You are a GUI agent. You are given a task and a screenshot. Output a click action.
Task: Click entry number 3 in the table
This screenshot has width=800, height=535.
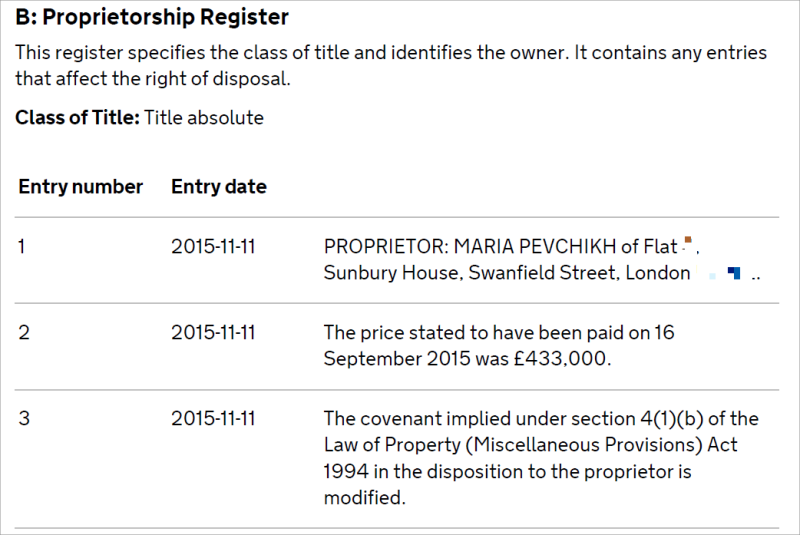click(24, 418)
